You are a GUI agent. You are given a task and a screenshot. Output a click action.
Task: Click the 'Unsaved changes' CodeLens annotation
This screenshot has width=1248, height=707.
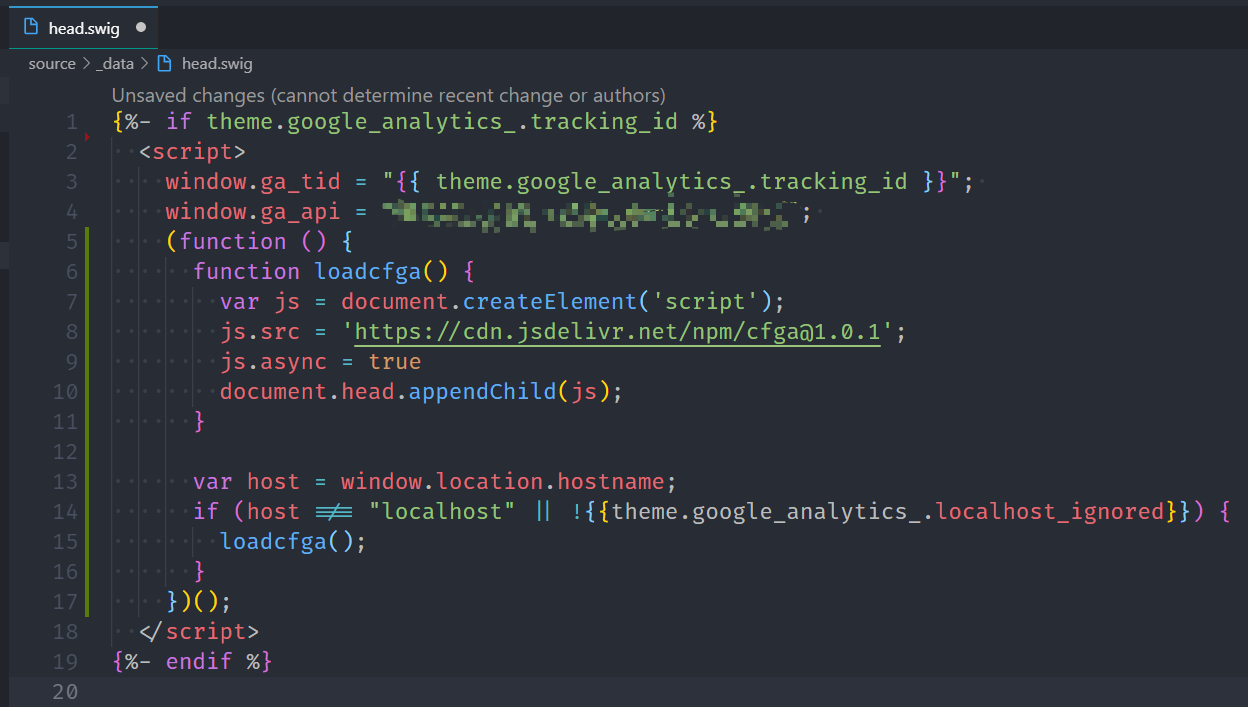388,96
